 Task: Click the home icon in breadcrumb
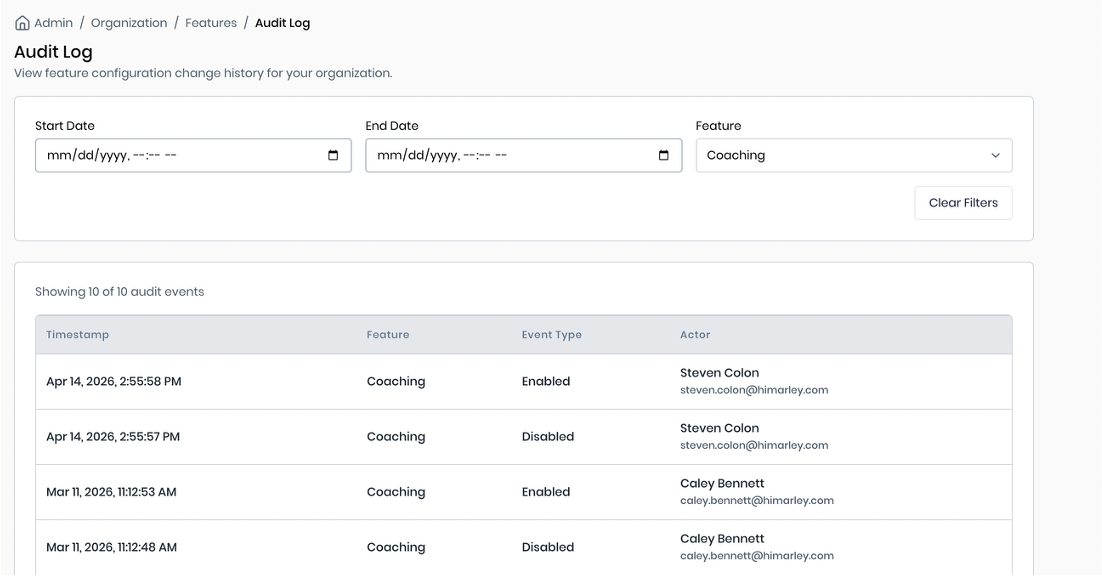pos(22,23)
